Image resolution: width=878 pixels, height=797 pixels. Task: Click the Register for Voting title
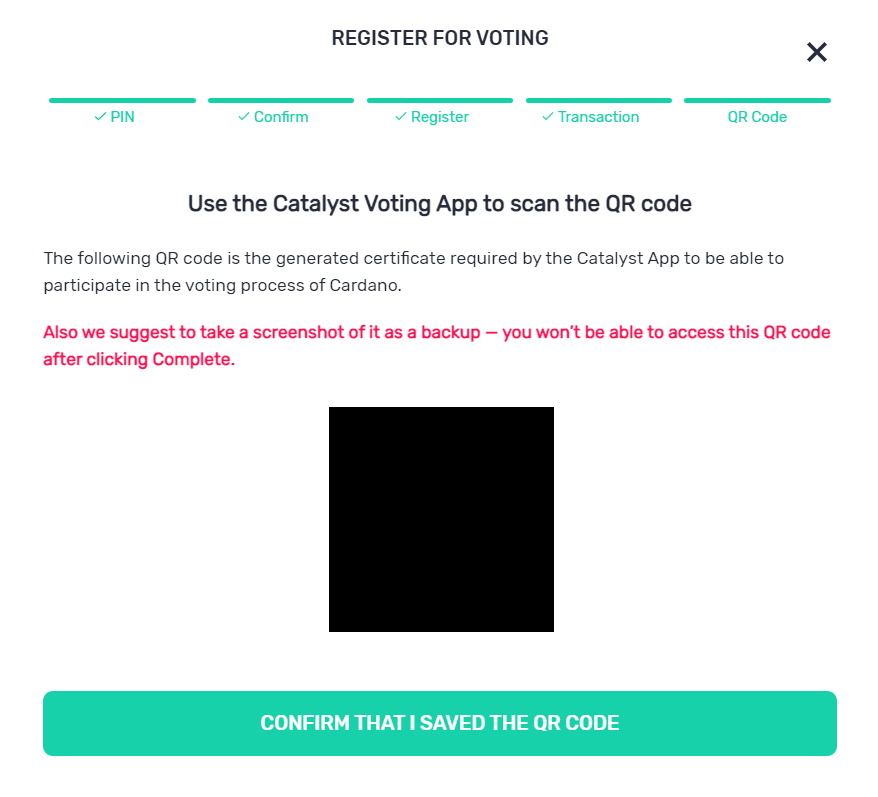coord(440,39)
